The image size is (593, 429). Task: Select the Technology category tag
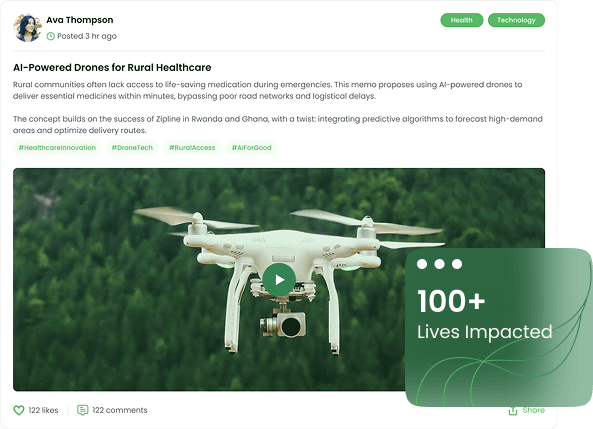click(x=516, y=20)
